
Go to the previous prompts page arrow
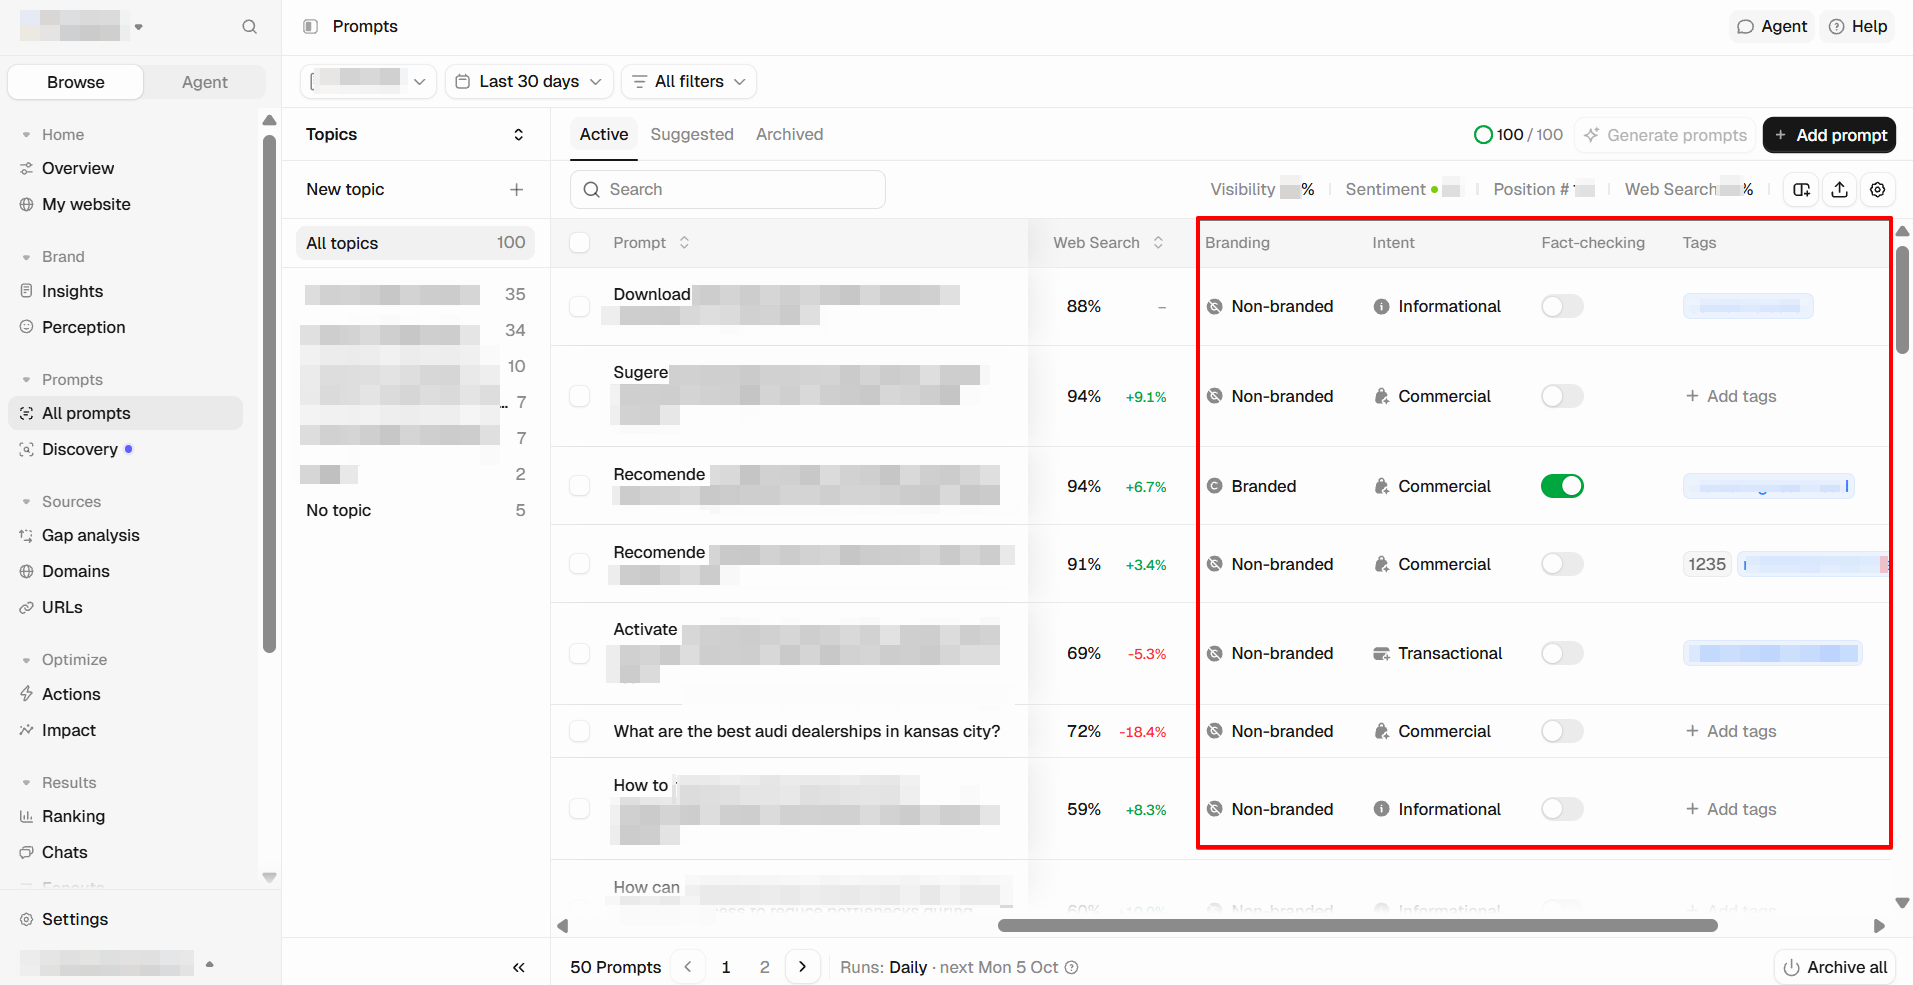[688, 967]
